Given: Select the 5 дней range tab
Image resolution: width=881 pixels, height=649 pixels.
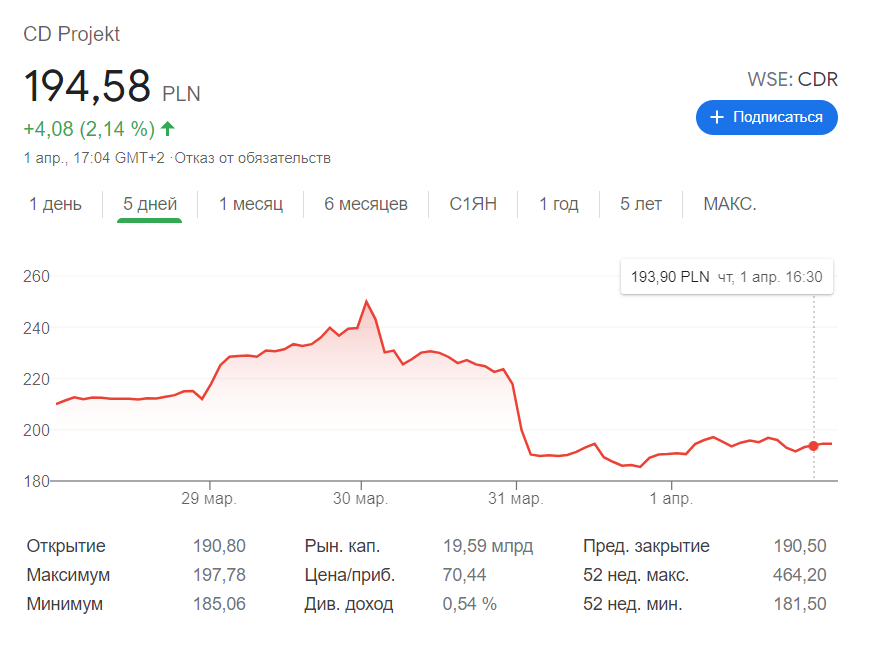Looking at the screenshot, I should [x=150, y=203].
